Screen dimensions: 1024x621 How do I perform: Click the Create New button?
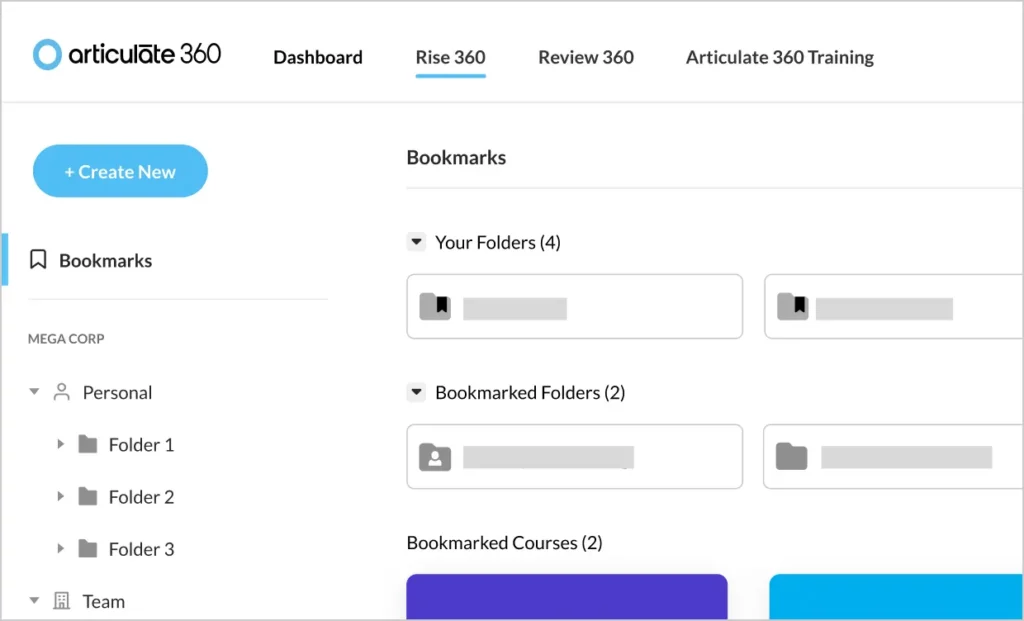(x=120, y=171)
